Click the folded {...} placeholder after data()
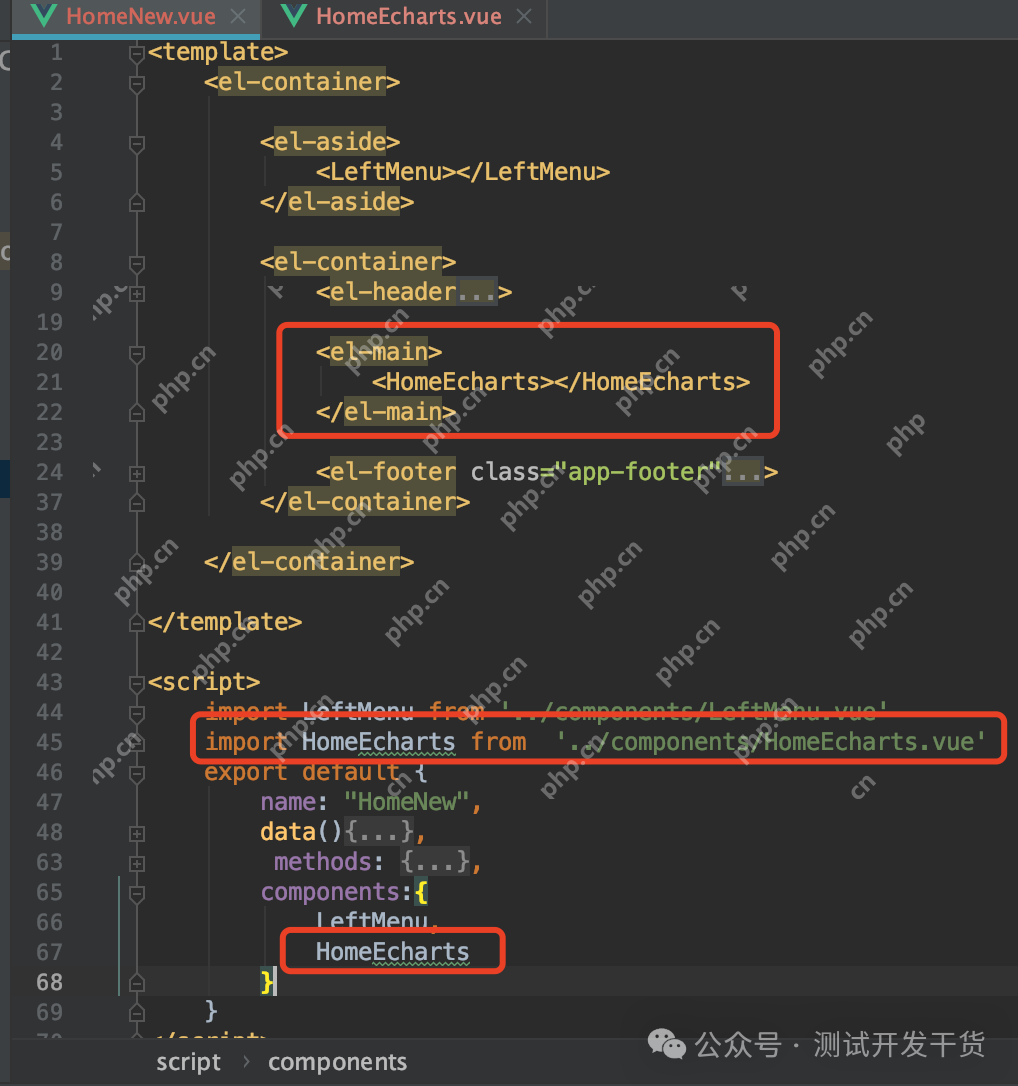 tap(378, 832)
